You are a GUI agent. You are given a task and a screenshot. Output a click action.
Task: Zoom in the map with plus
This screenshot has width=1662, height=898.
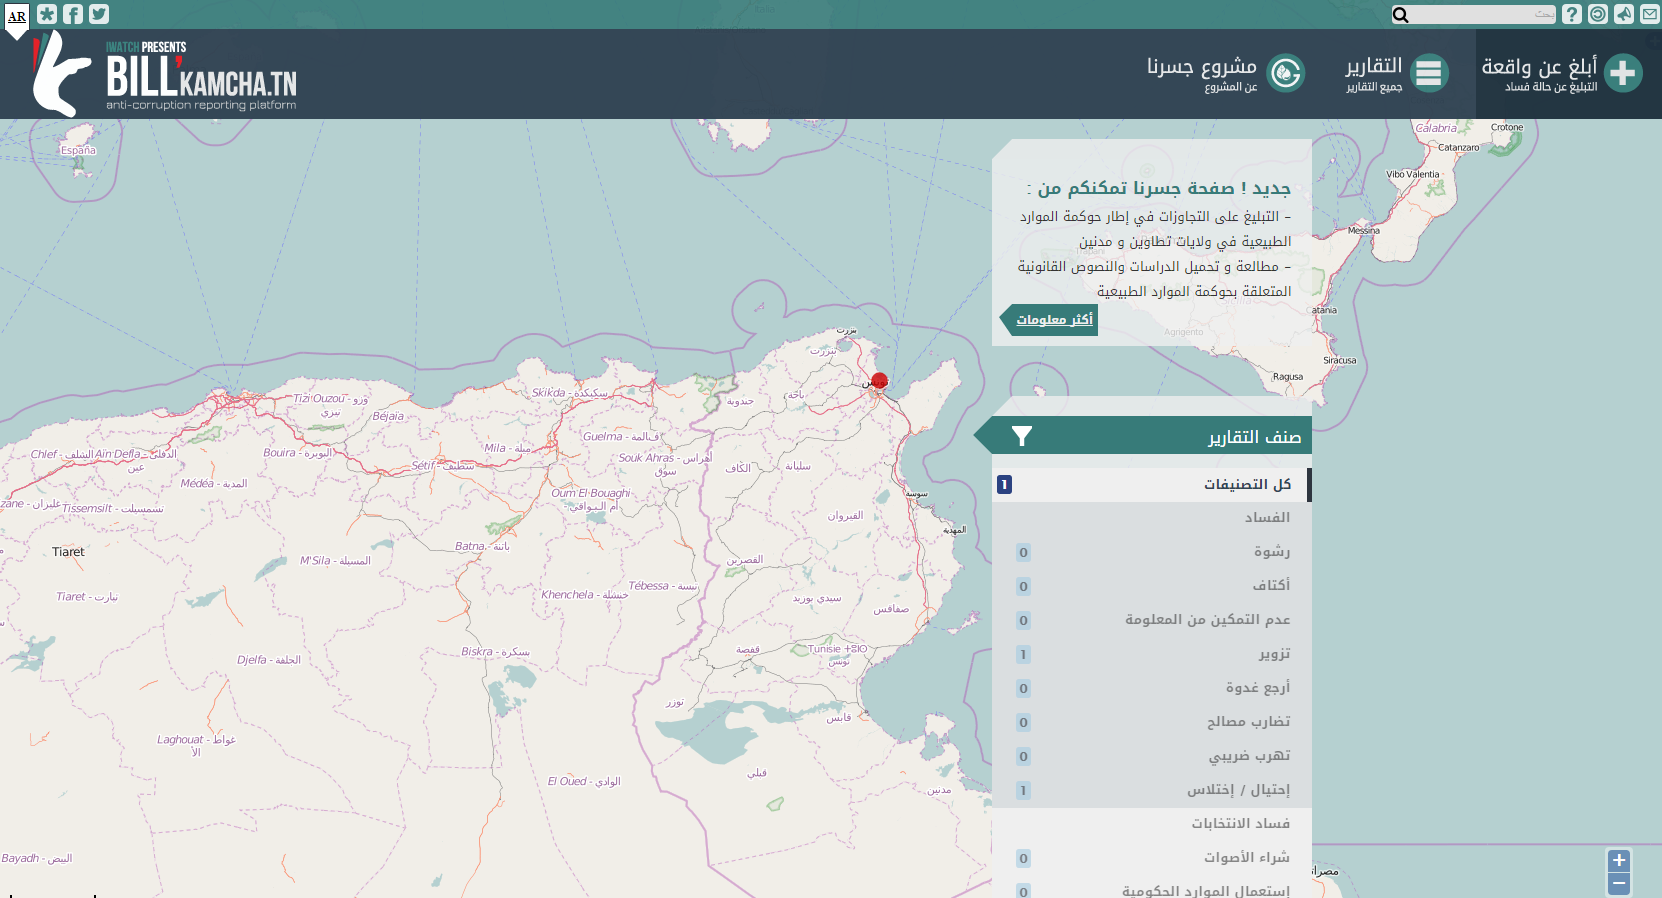(x=1619, y=861)
